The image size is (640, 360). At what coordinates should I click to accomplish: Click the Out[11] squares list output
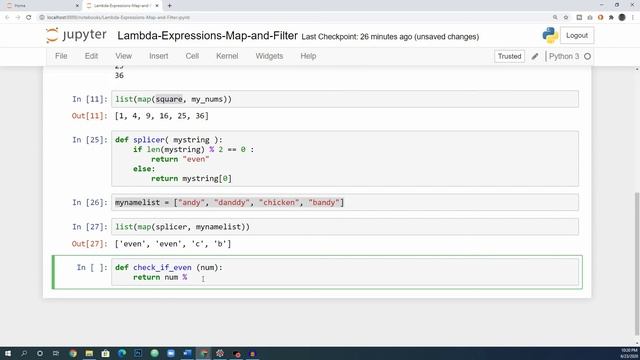click(x=162, y=116)
